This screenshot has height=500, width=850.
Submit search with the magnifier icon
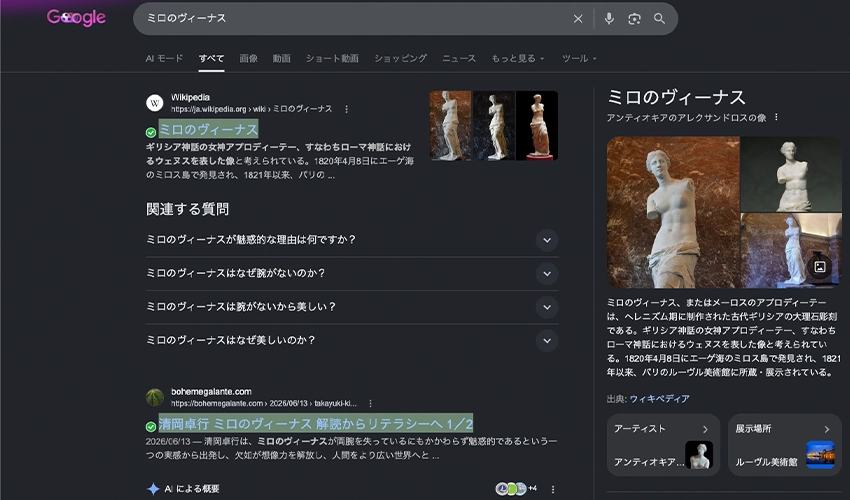coord(659,19)
